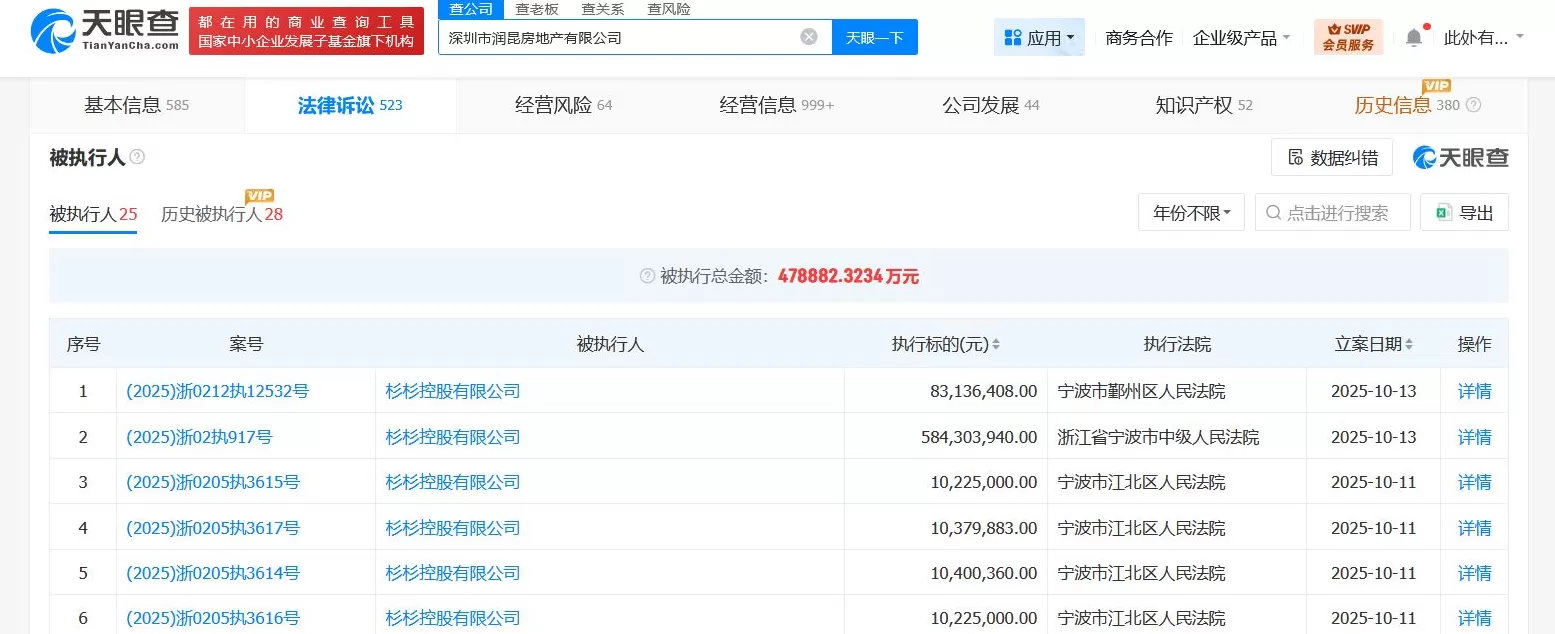
Task: Clear the company search via the × icon
Action: (x=808, y=35)
